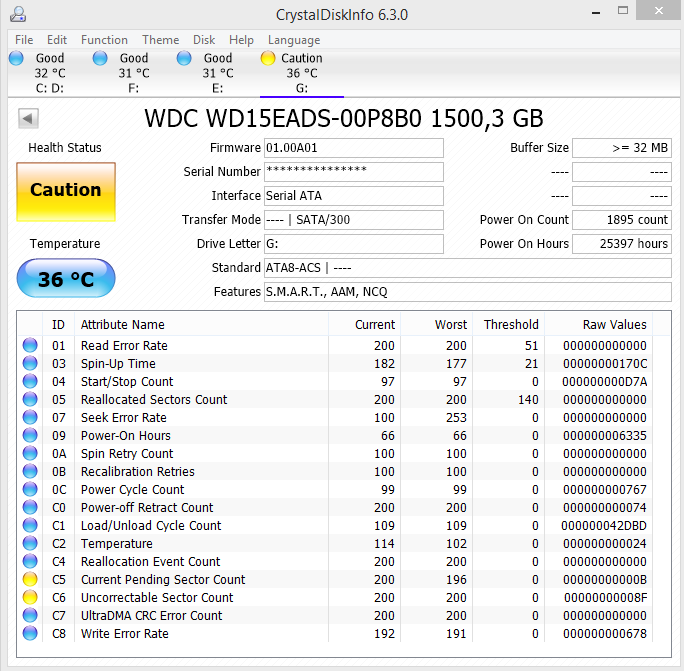Image resolution: width=684 pixels, height=671 pixels.
Task: Click the CrystalDiskInfo app icon in title bar
Action: click(x=18, y=14)
